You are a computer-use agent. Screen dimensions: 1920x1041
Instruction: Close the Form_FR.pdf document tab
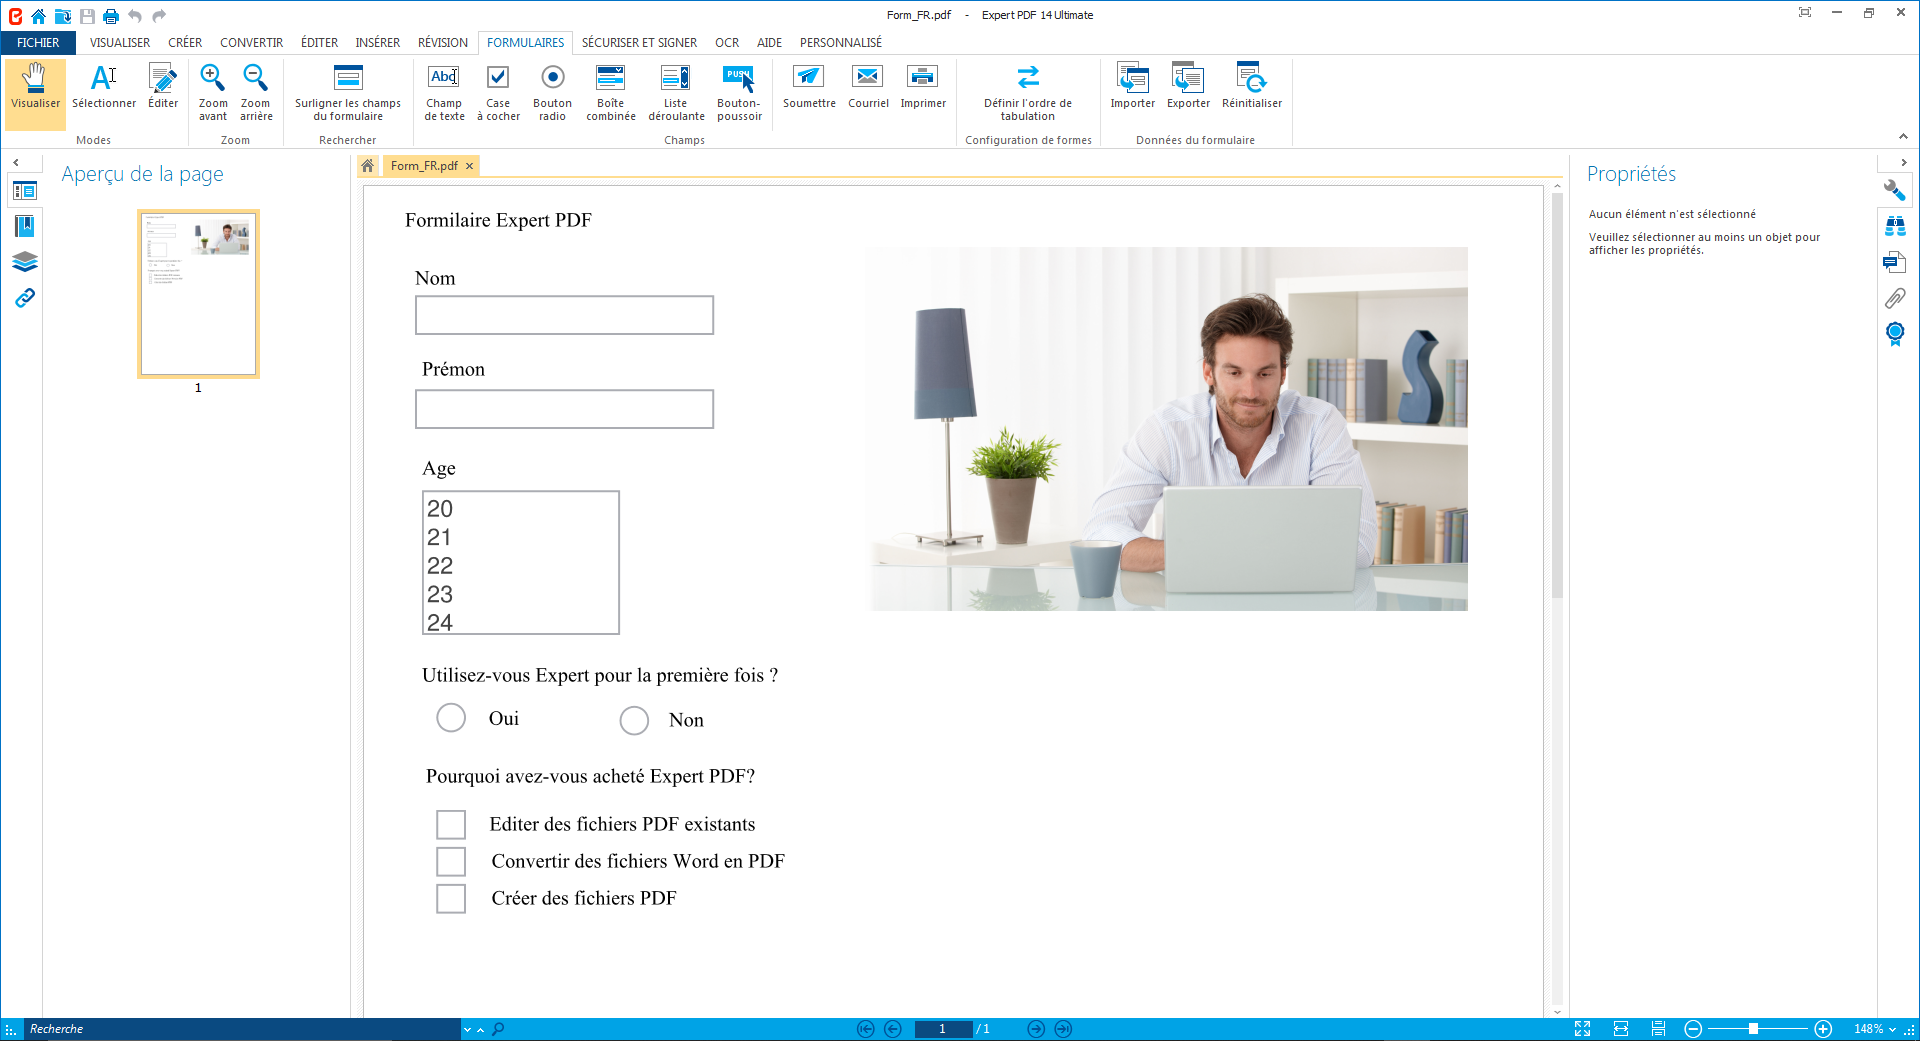(469, 166)
